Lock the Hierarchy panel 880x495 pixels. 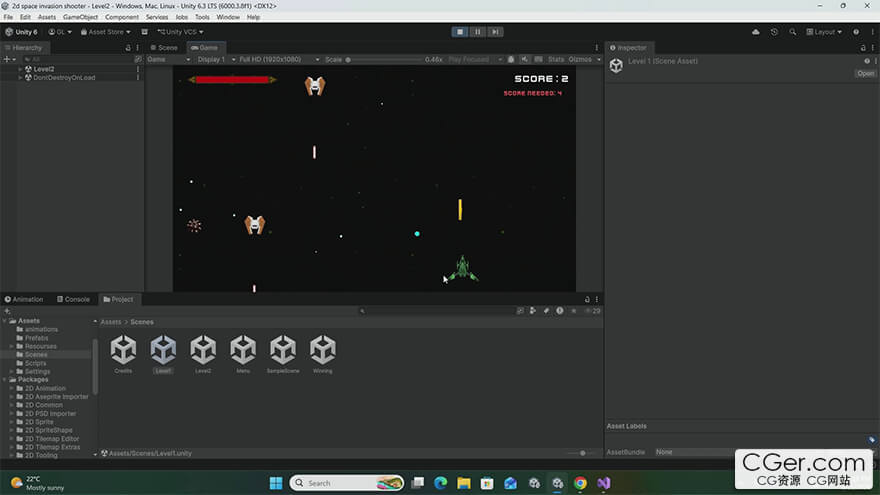pos(128,48)
